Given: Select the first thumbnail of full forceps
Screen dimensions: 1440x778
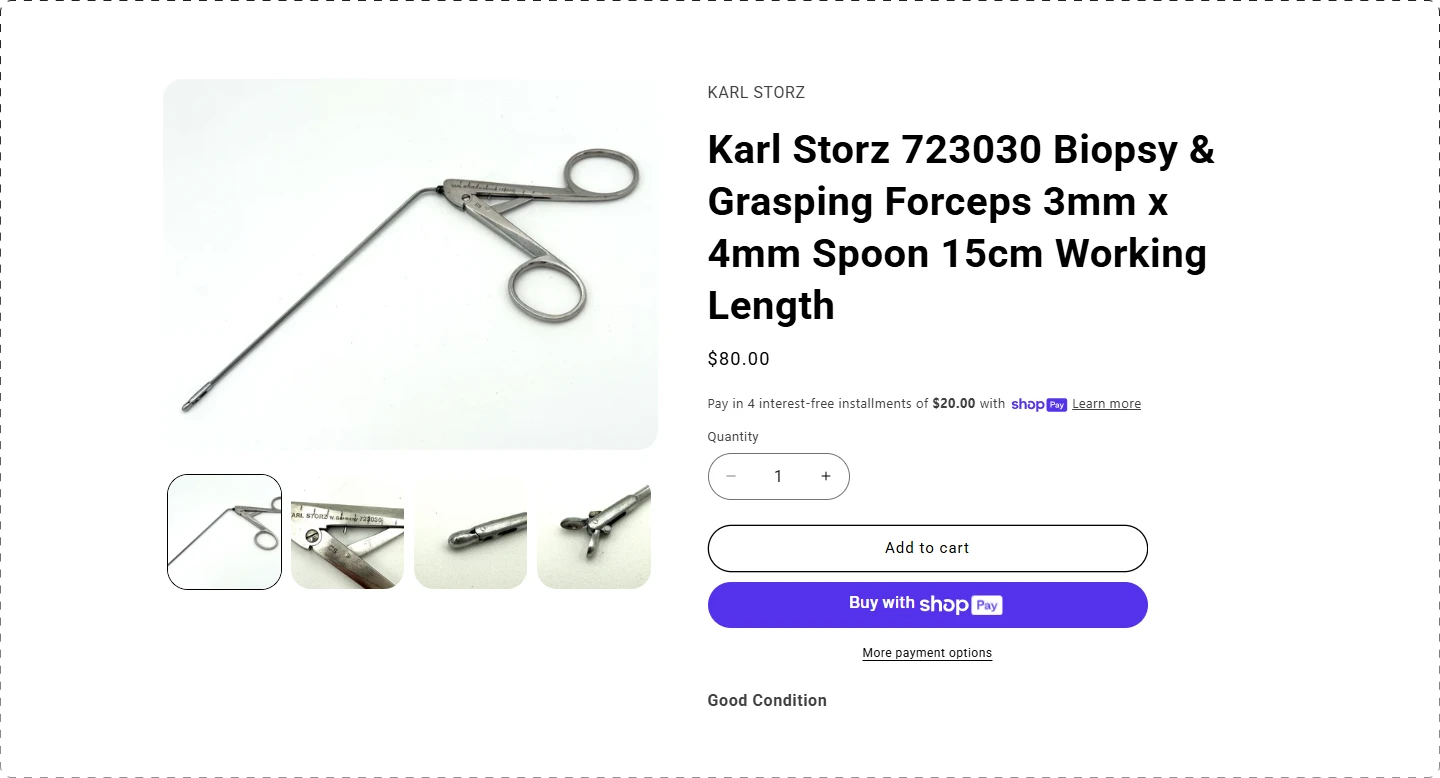Looking at the screenshot, I should (x=224, y=532).
